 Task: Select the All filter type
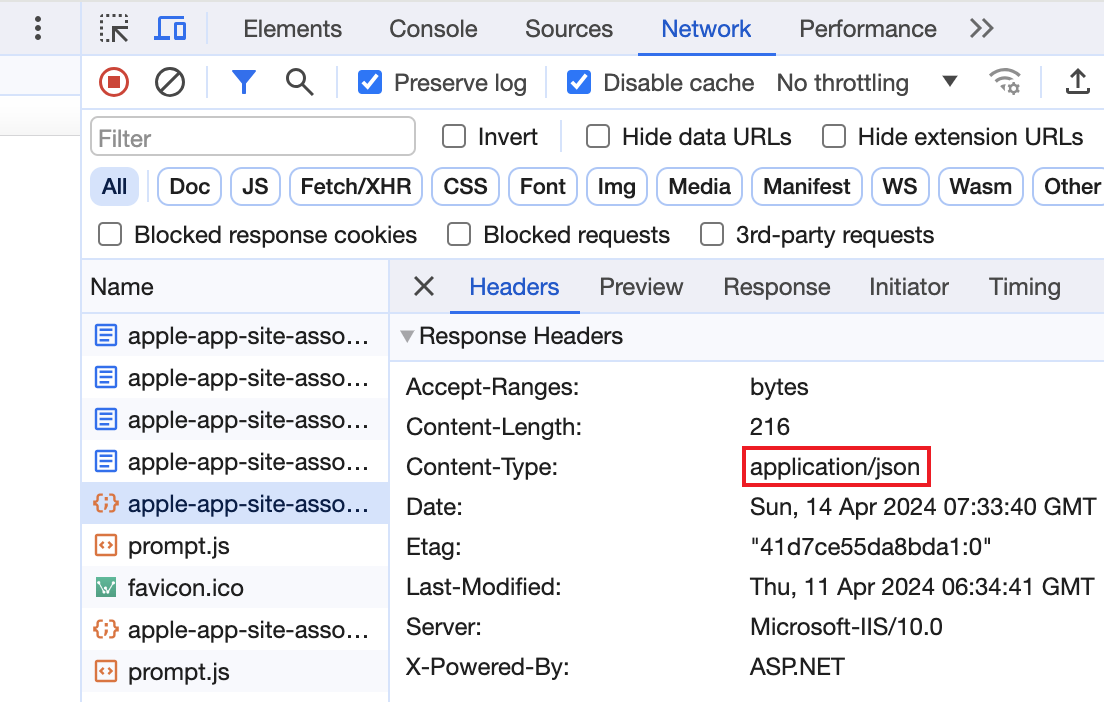coord(114,187)
